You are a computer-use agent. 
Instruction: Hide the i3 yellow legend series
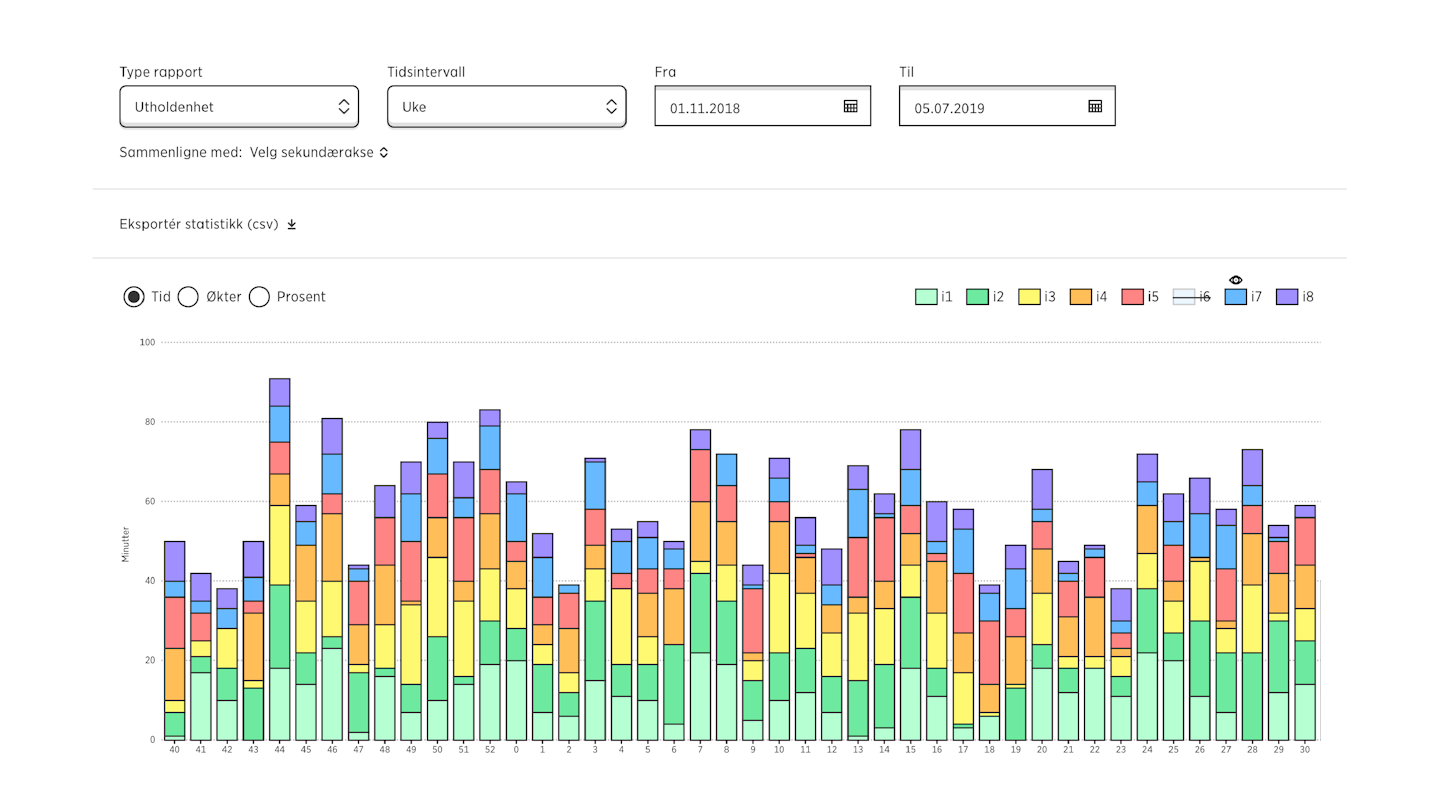1029,297
